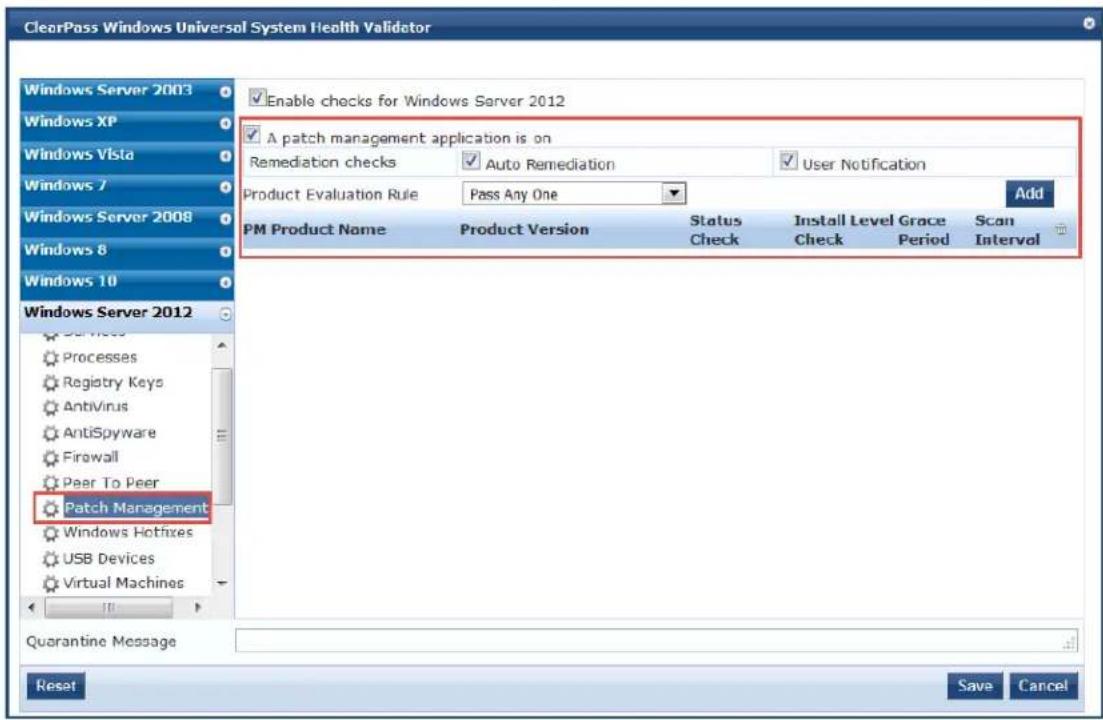Expand the Windows 10 section

click(x=127, y=283)
